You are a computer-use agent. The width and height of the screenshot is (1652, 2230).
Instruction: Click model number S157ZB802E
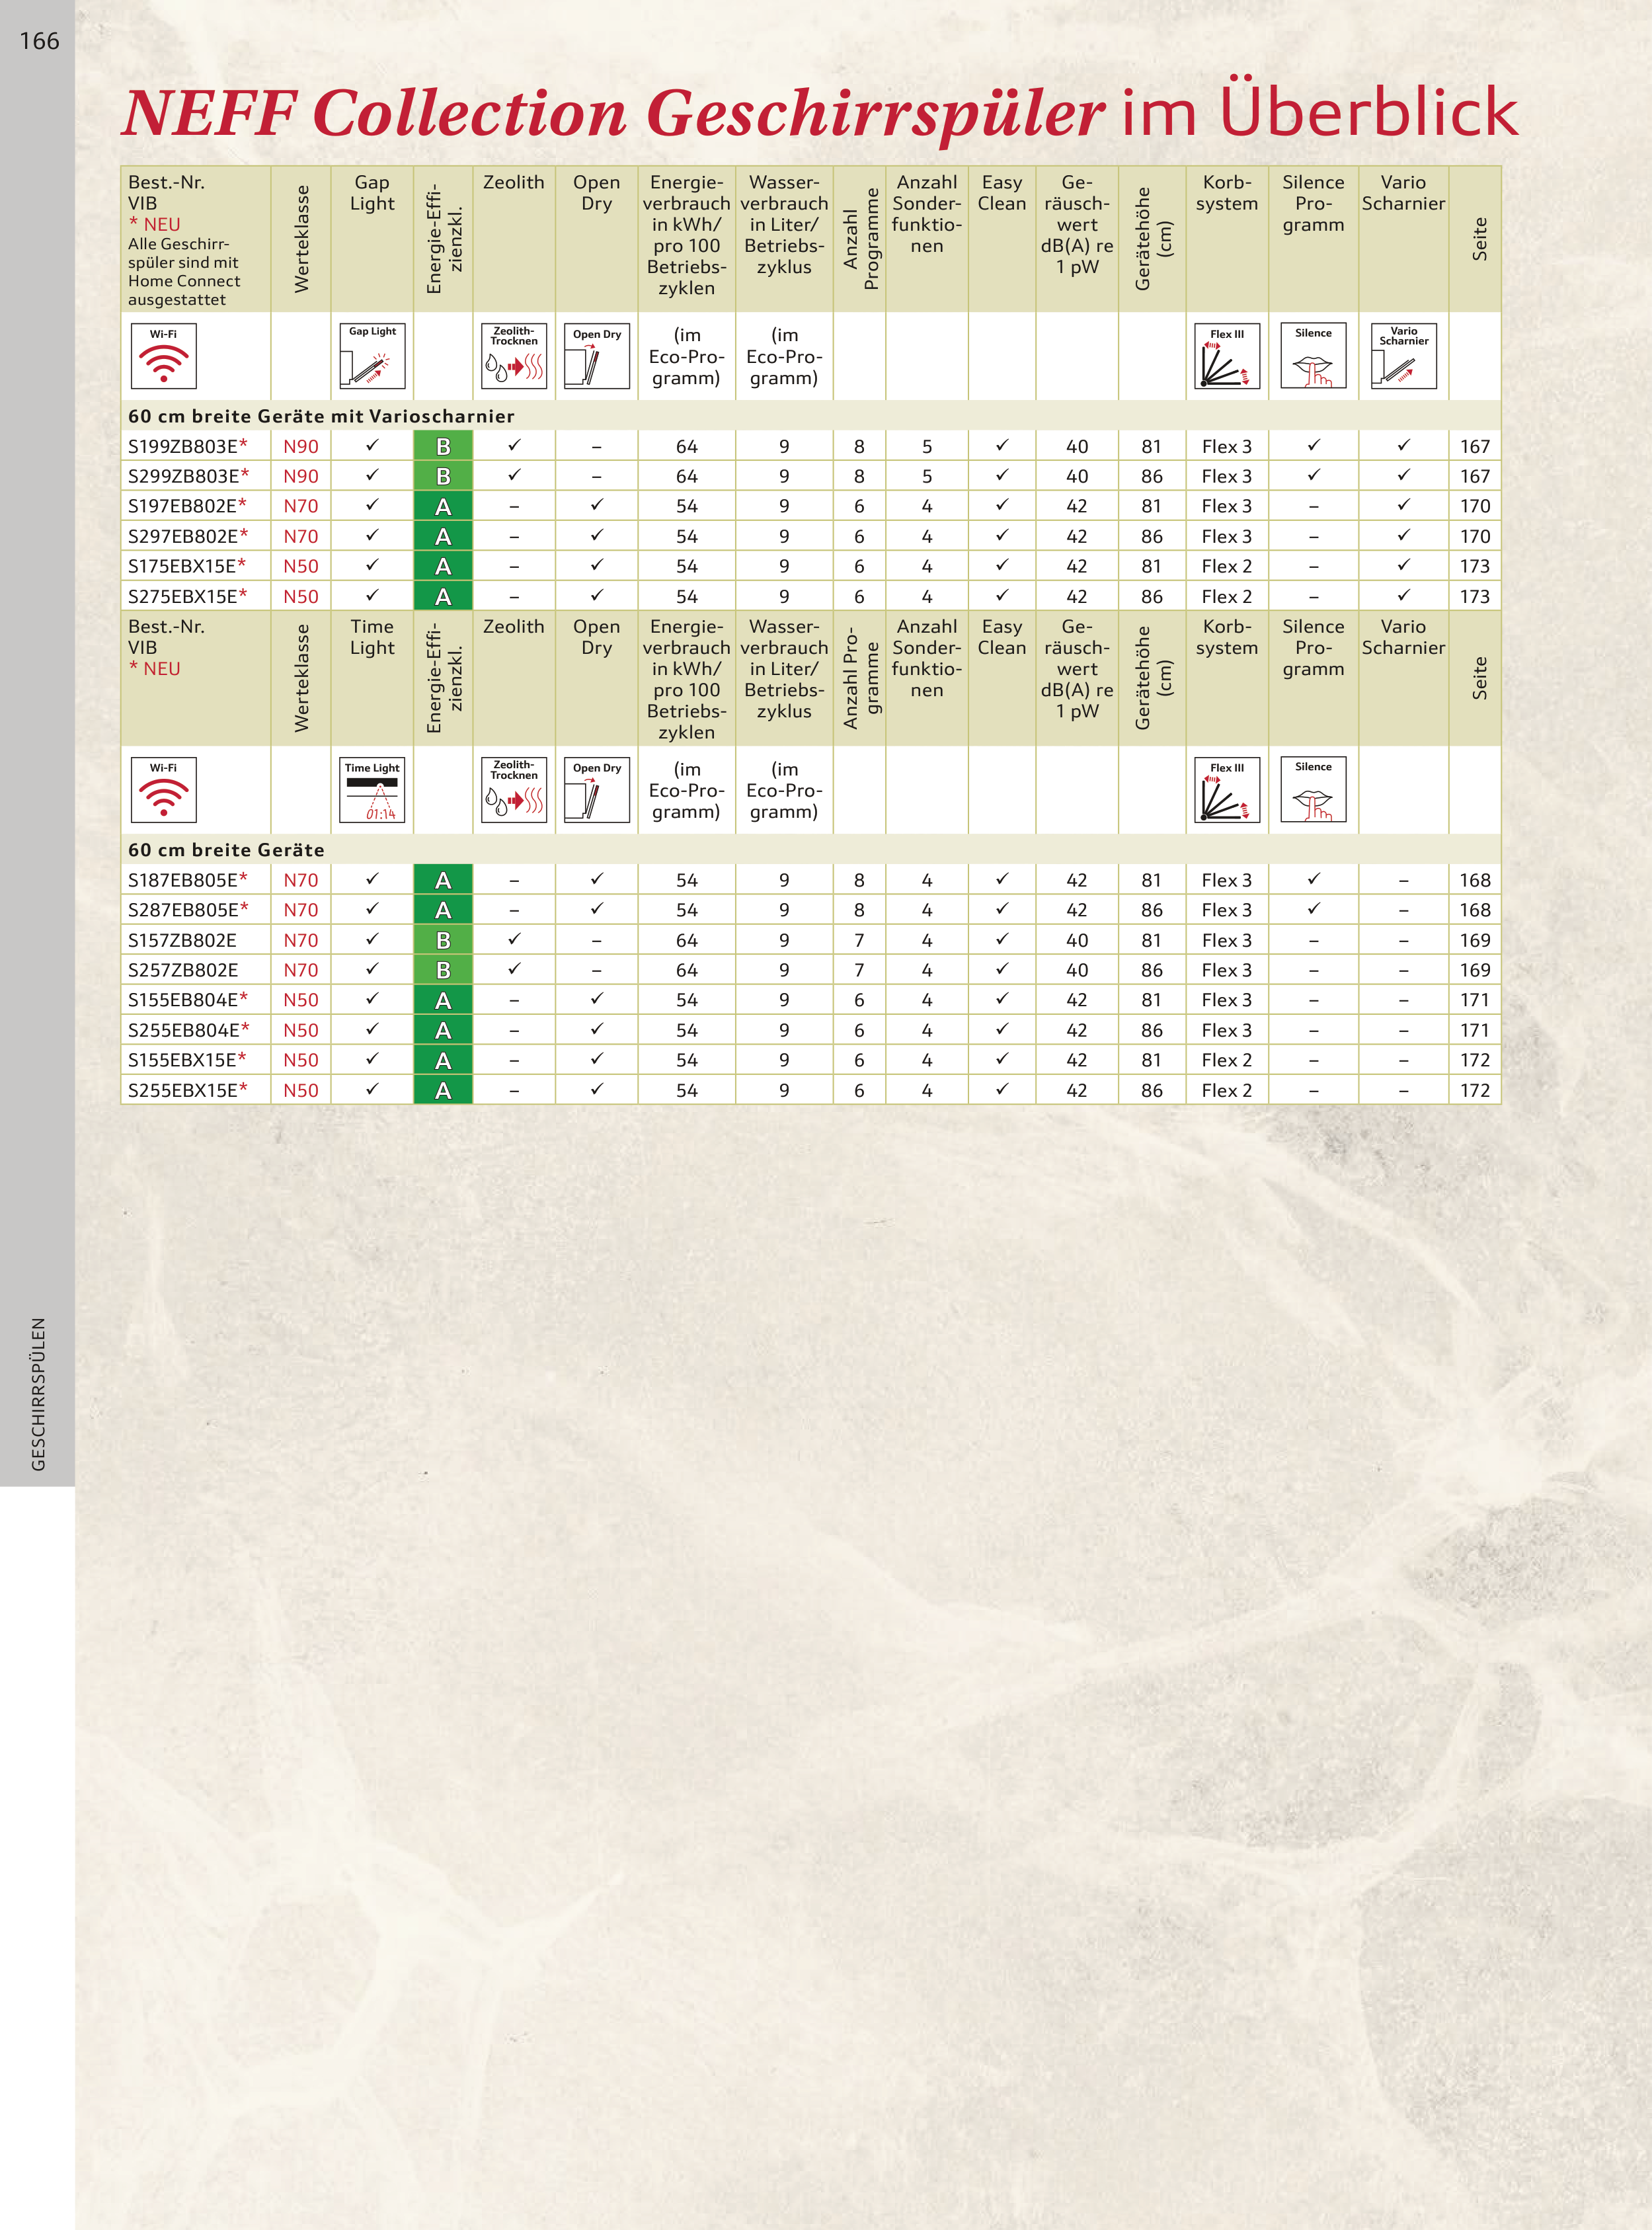click(182, 940)
